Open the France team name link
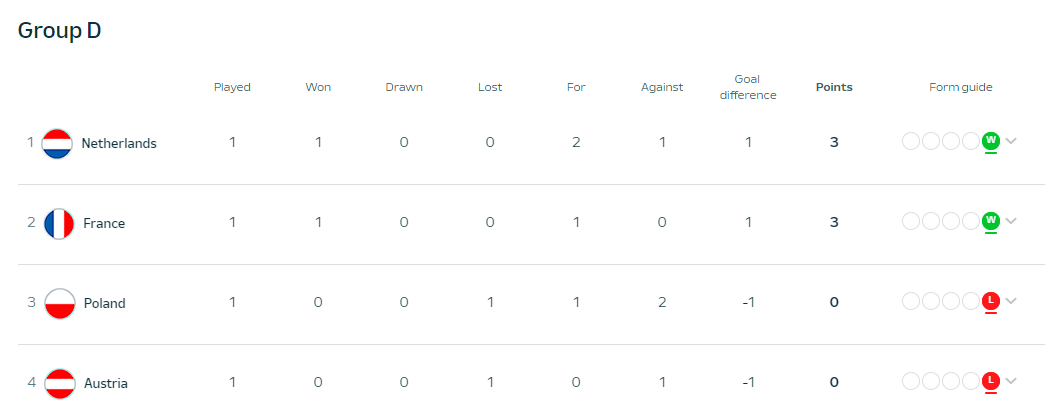 (104, 223)
